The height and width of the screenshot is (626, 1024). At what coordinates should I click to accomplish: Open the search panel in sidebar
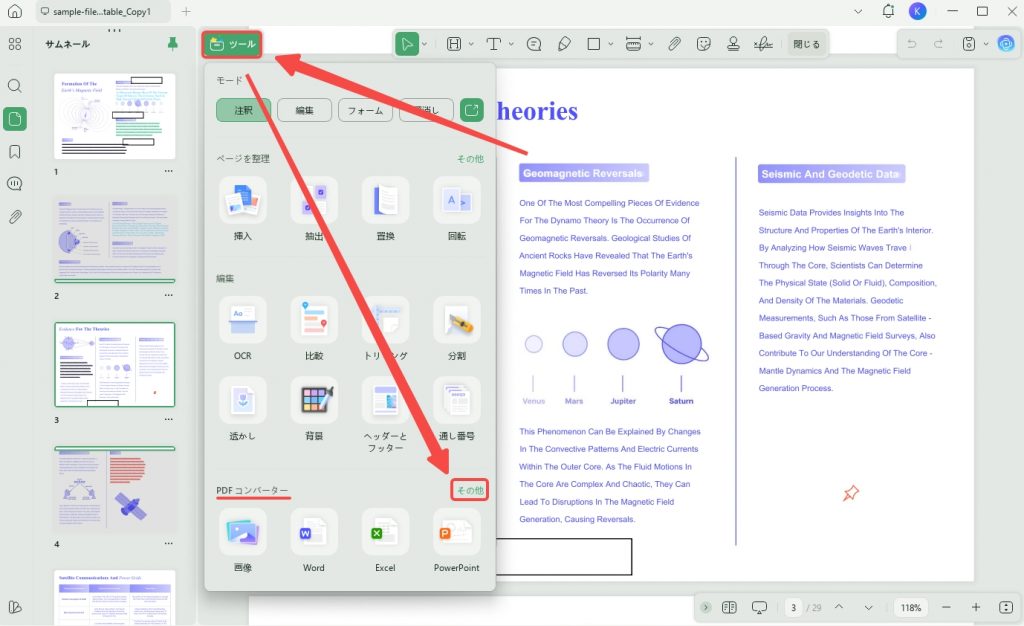click(x=14, y=86)
